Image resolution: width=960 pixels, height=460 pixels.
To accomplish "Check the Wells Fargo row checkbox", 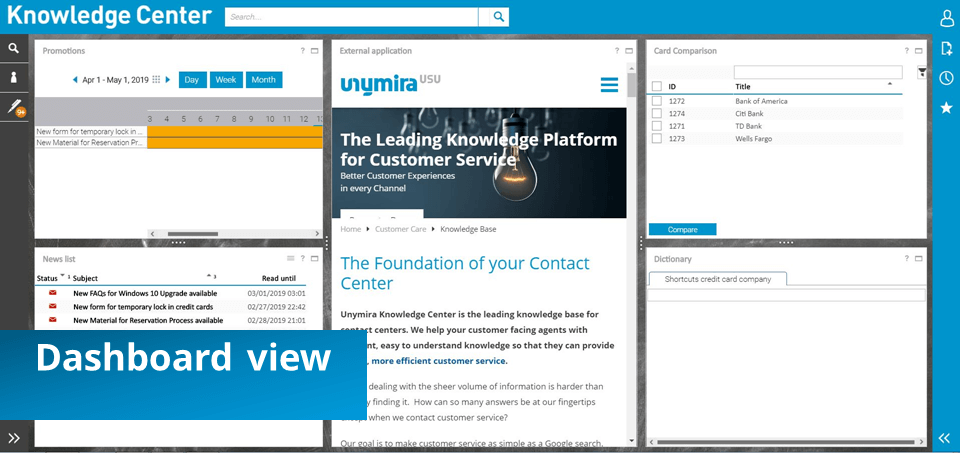I will tap(657, 138).
